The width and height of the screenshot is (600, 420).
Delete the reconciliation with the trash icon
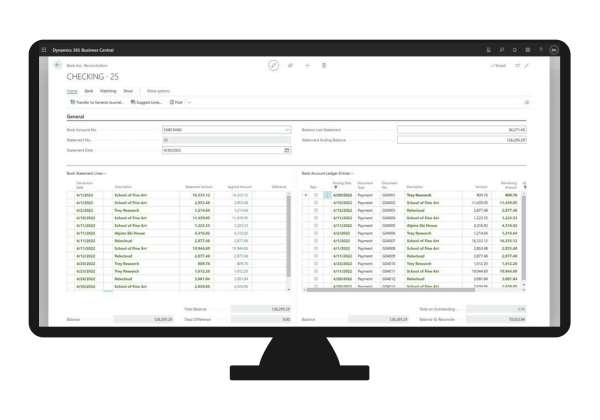click(x=324, y=65)
